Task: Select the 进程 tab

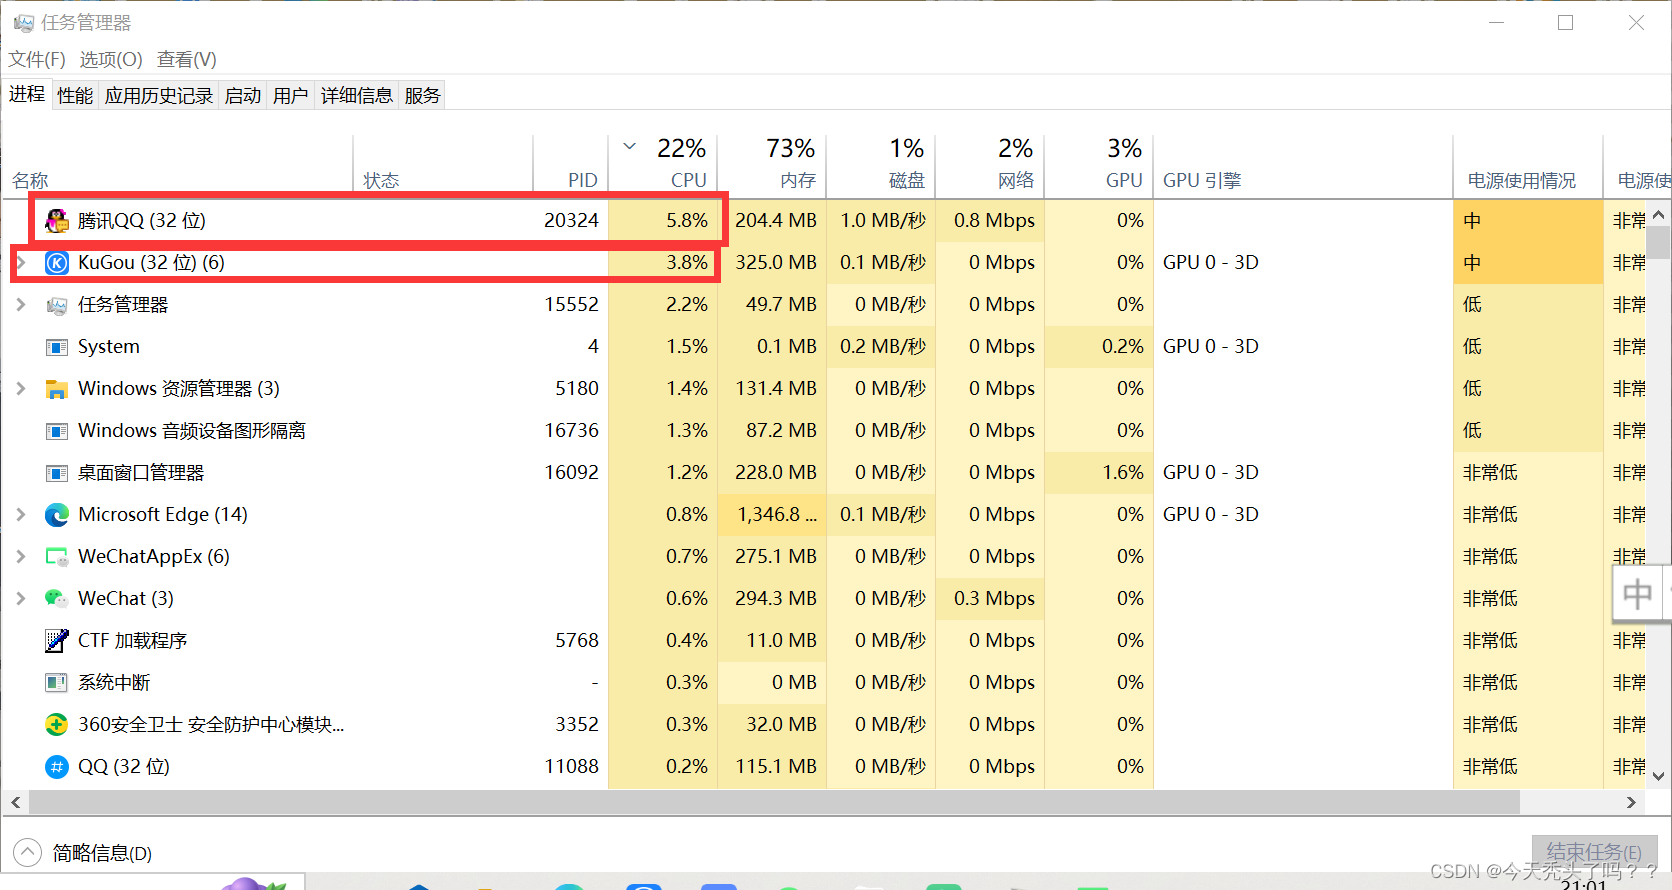Action: (27, 94)
